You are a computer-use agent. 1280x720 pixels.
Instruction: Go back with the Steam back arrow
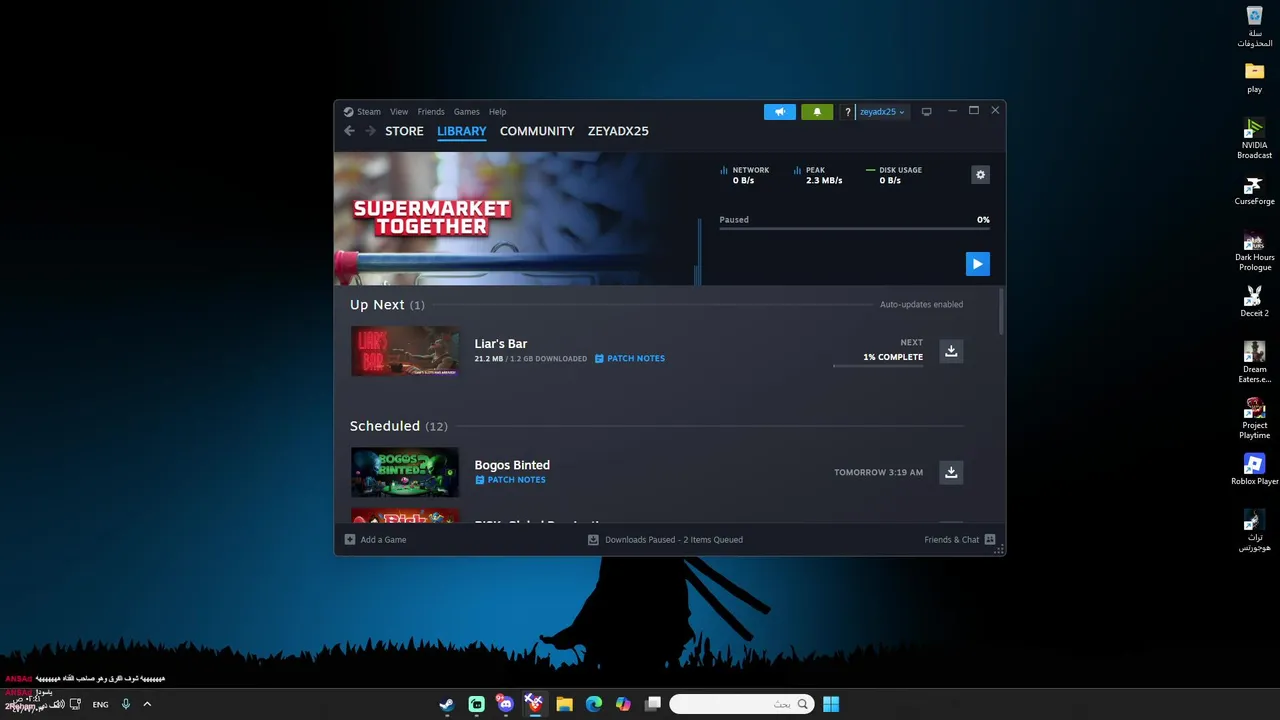349,131
